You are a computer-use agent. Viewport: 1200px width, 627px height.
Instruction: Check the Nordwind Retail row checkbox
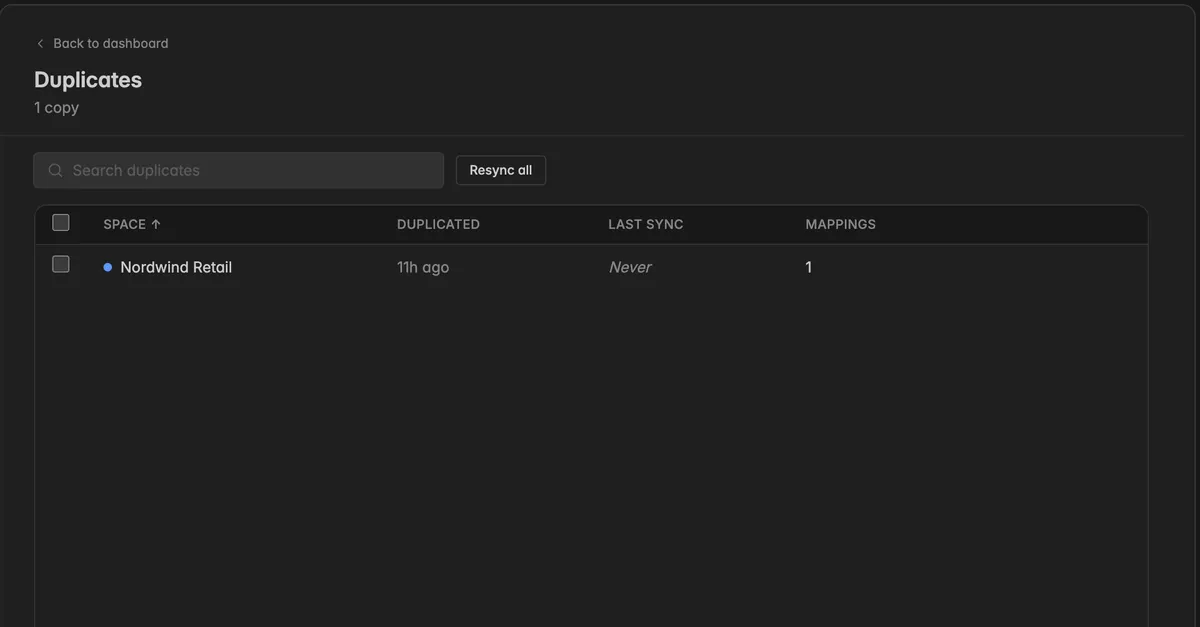[x=61, y=265]
